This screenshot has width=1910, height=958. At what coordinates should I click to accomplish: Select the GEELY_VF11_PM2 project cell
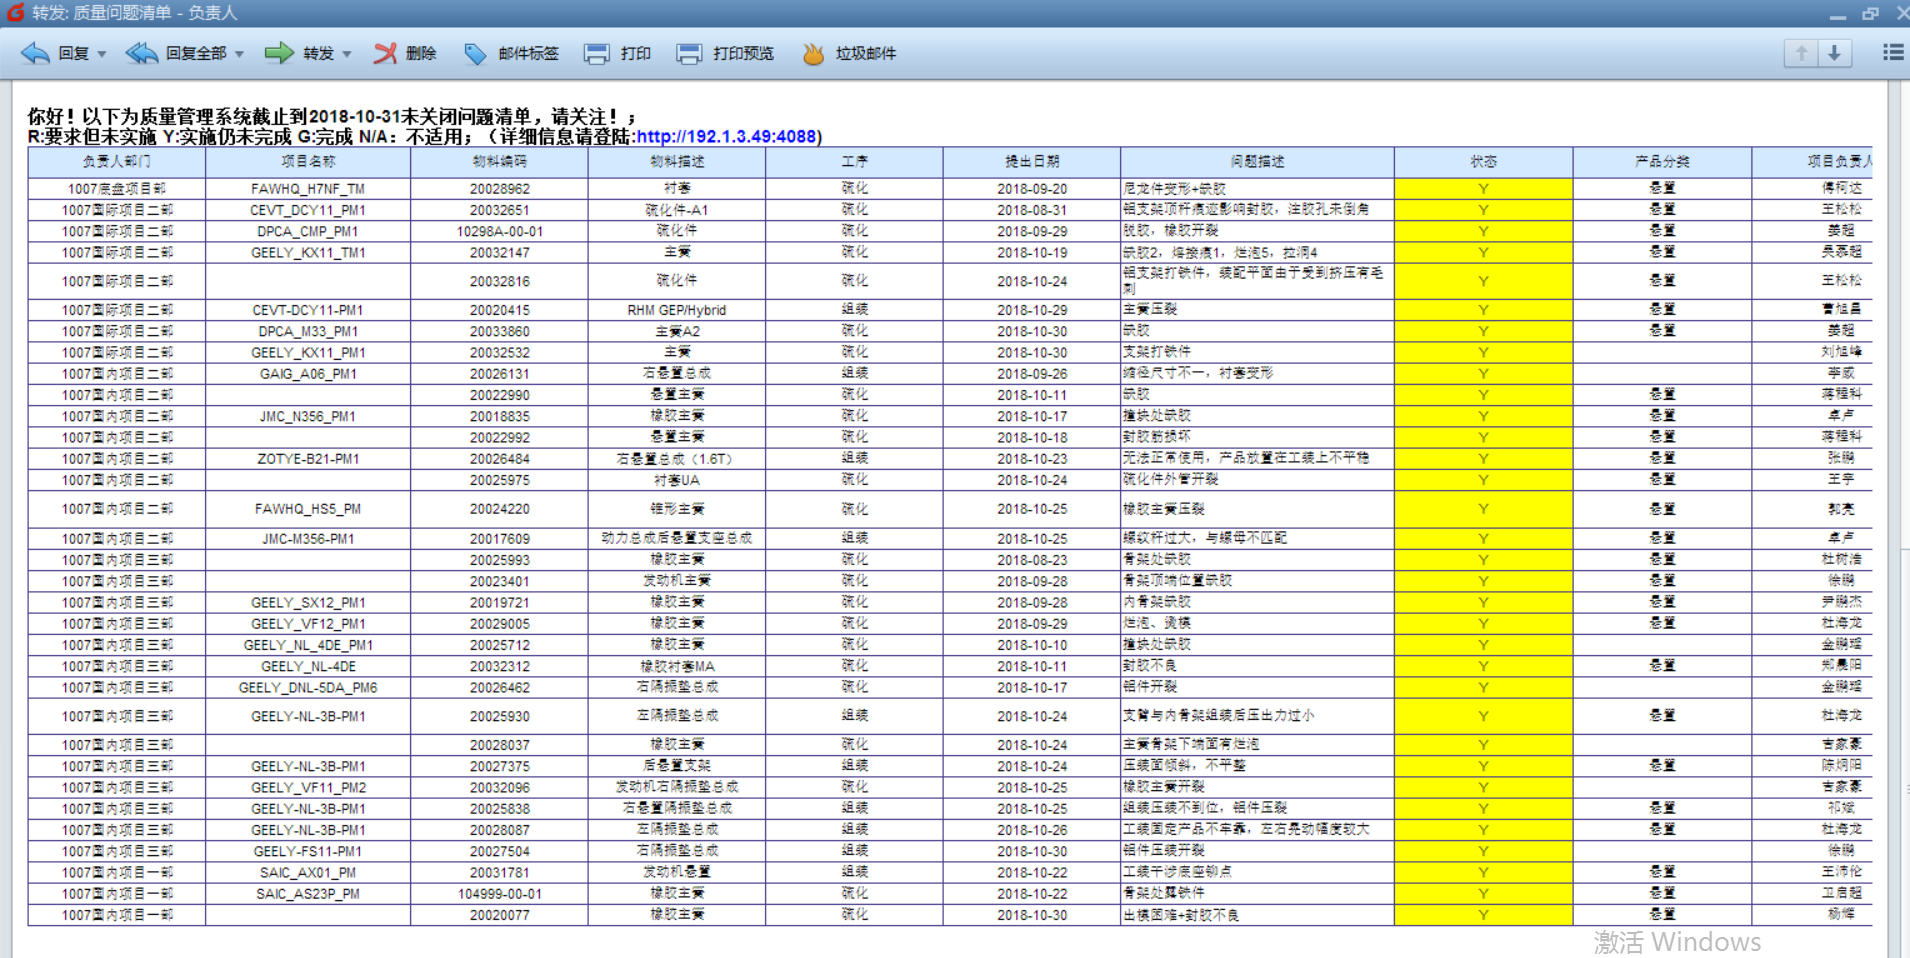[308, 788]
